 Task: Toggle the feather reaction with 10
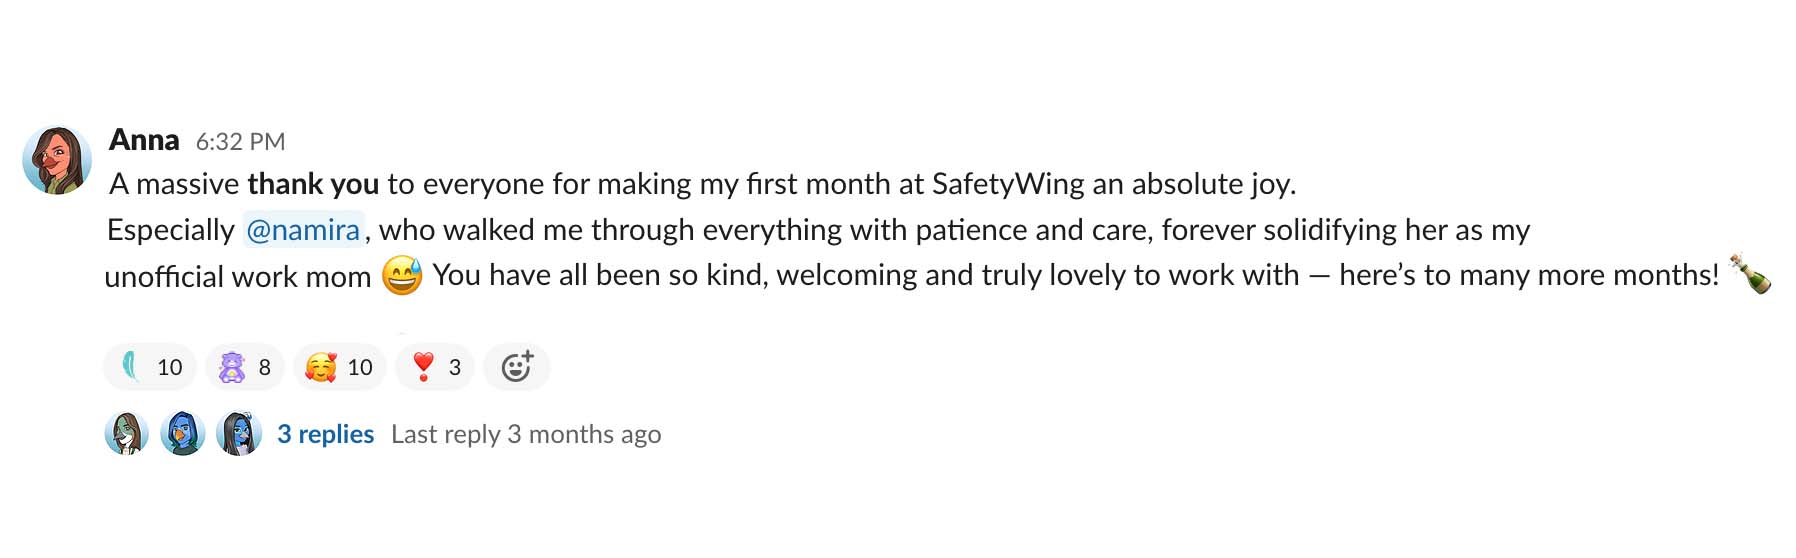(150, 367)
